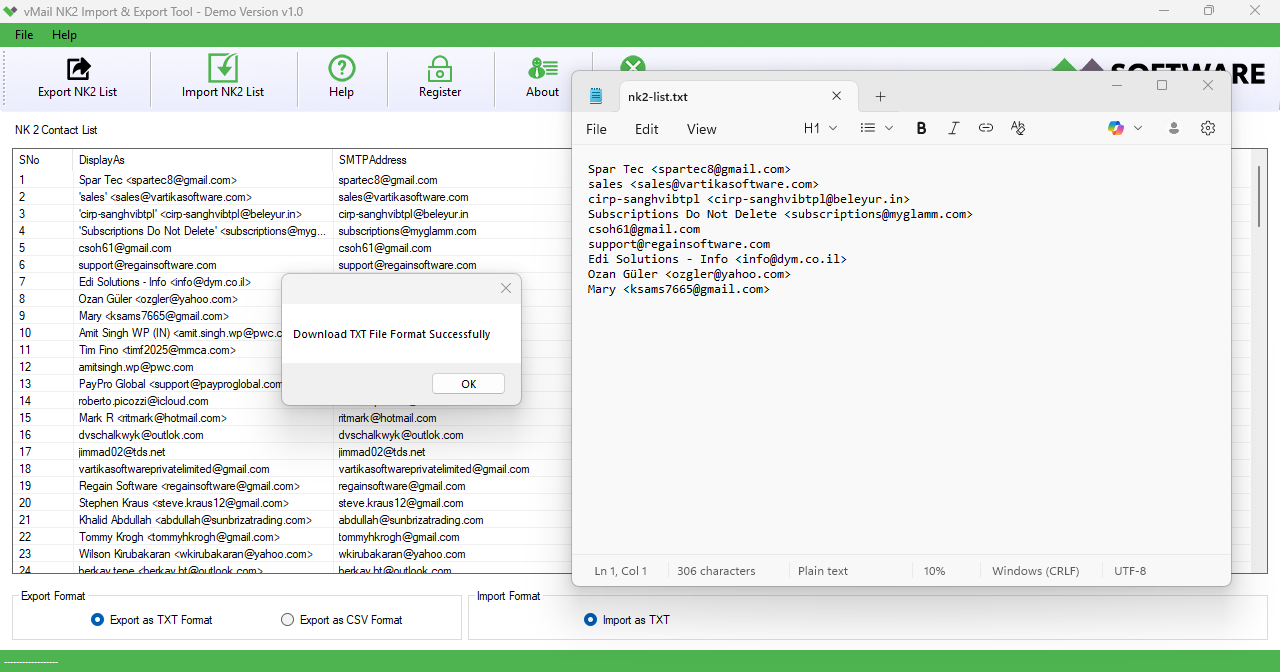The width and height of the screenshot is (1280, 672).
Task: Toggle Bold formatting in Notepad
Action: click(x=921, y=128)
